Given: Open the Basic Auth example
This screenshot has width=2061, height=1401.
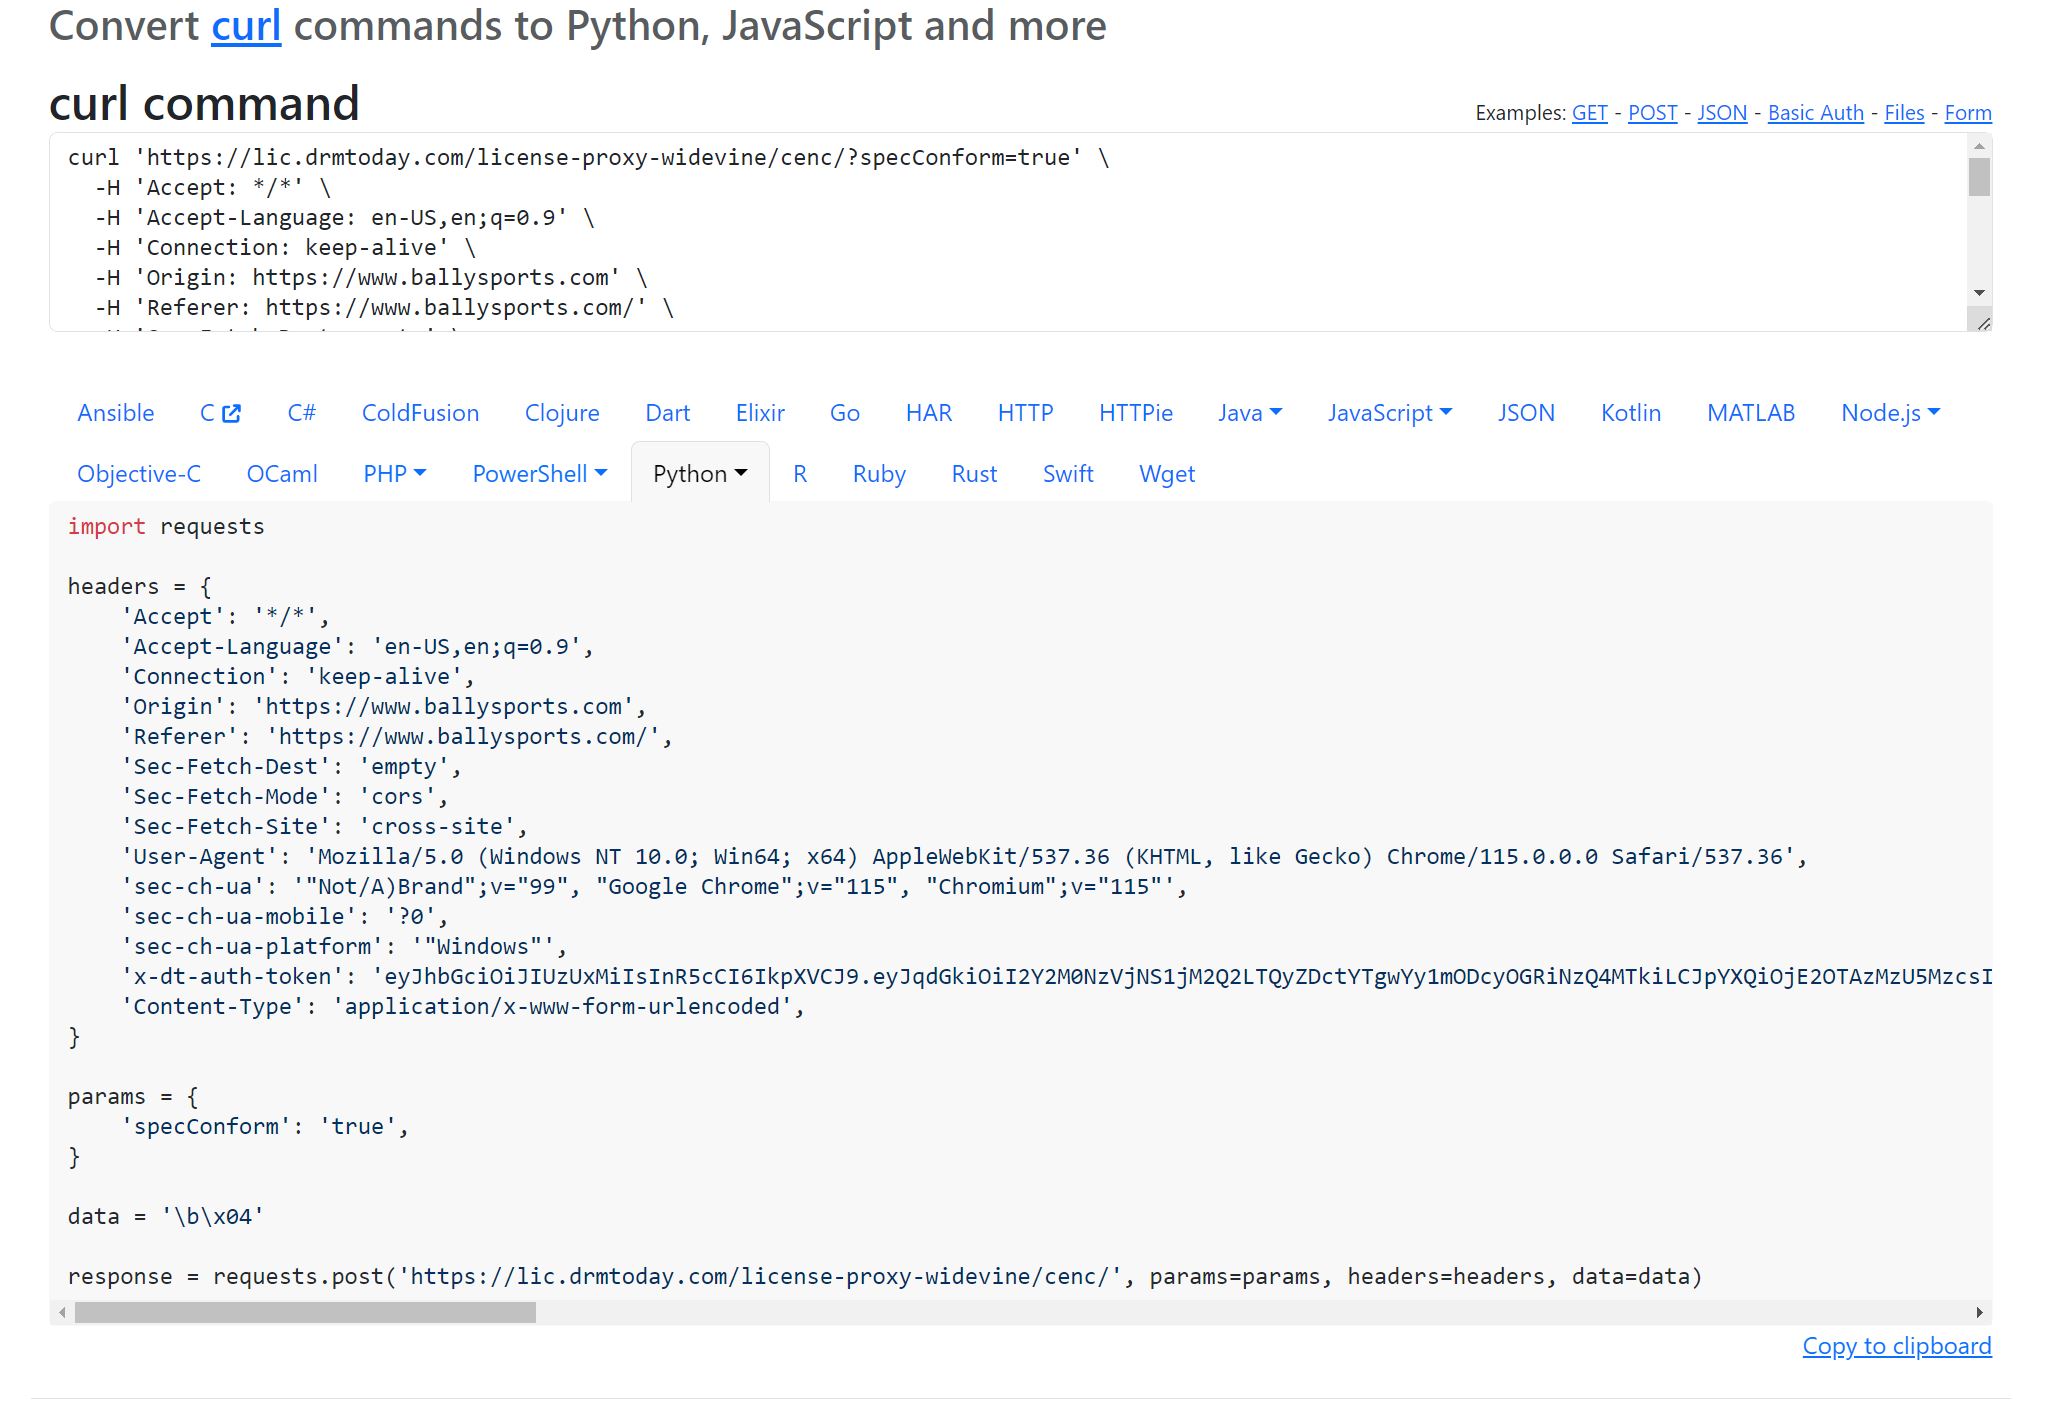Looking at the screenshot, I should 1815,113.
